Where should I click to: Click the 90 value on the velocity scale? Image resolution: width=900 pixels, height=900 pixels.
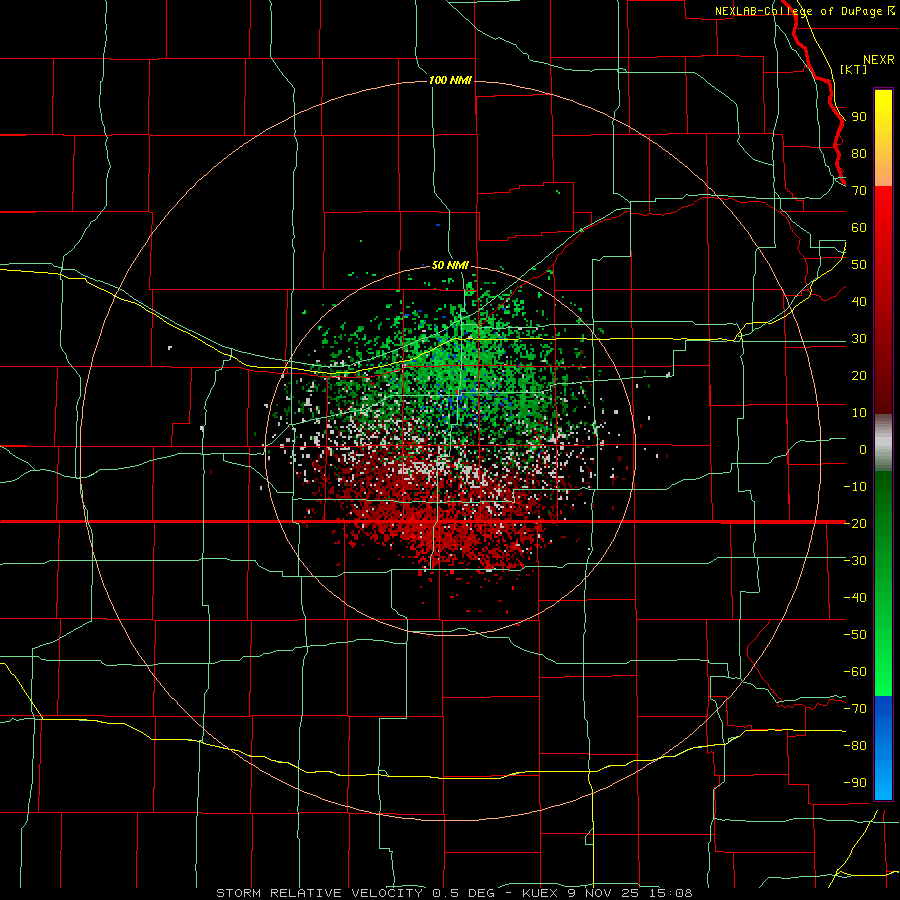click(x=859, y=117)
